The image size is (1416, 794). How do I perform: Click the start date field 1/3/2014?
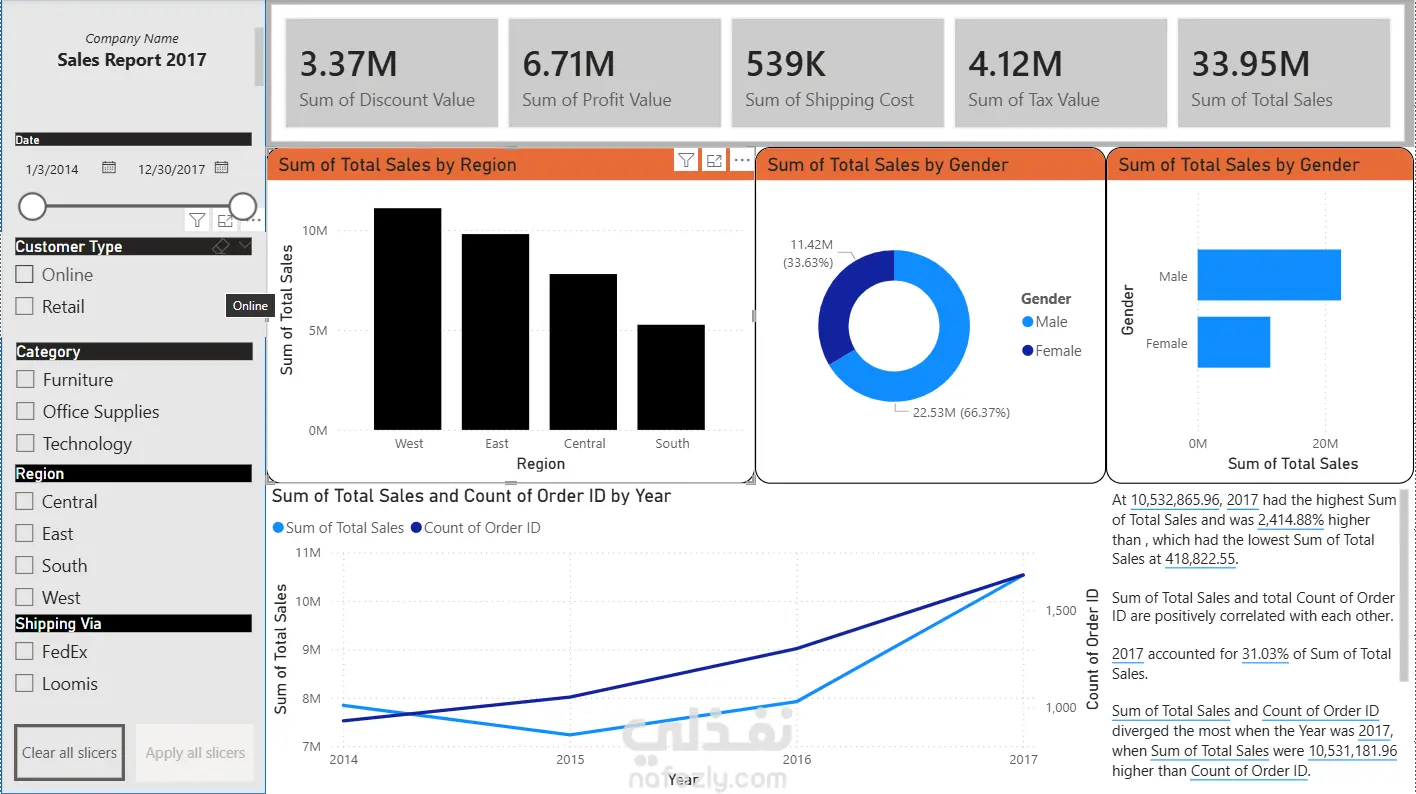pyautogui.click(x=52, y=169)
